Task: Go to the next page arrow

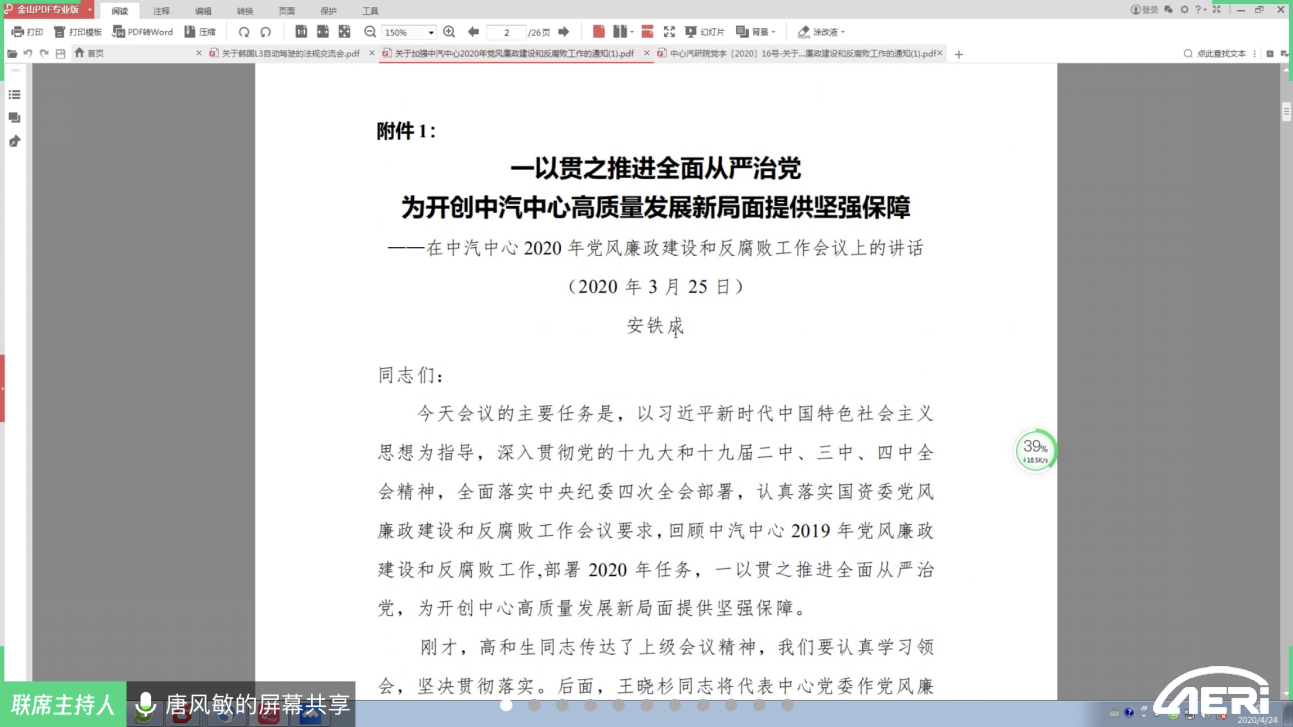Action: (x=564, y=32)
